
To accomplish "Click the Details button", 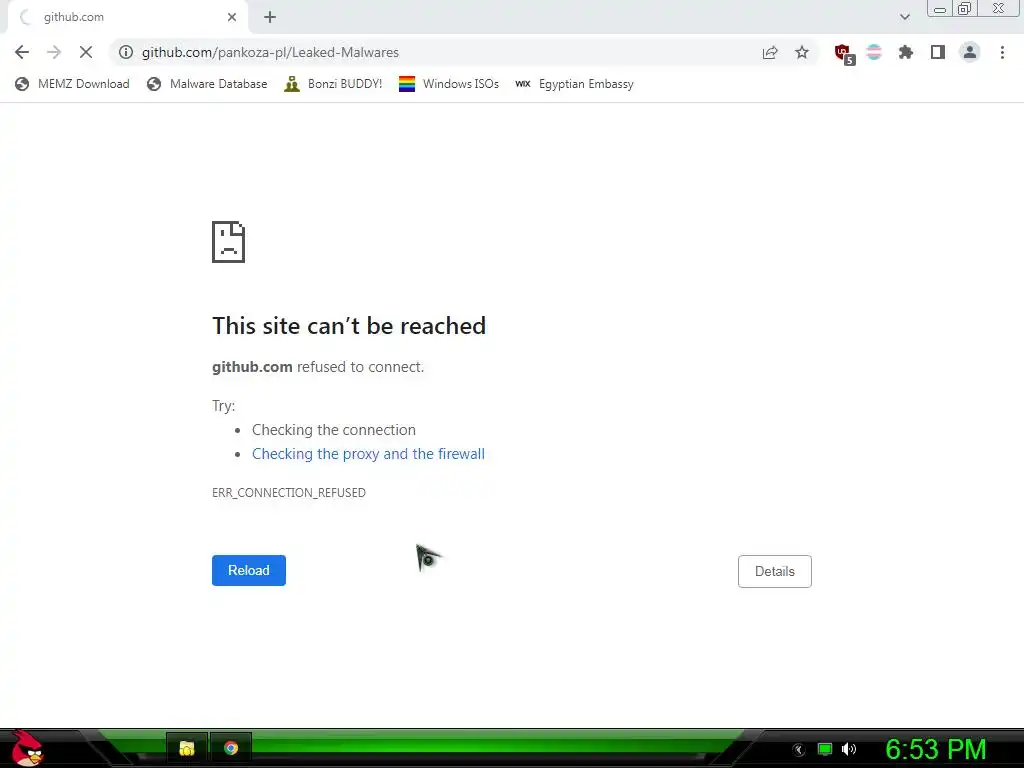I will [775, 571].
